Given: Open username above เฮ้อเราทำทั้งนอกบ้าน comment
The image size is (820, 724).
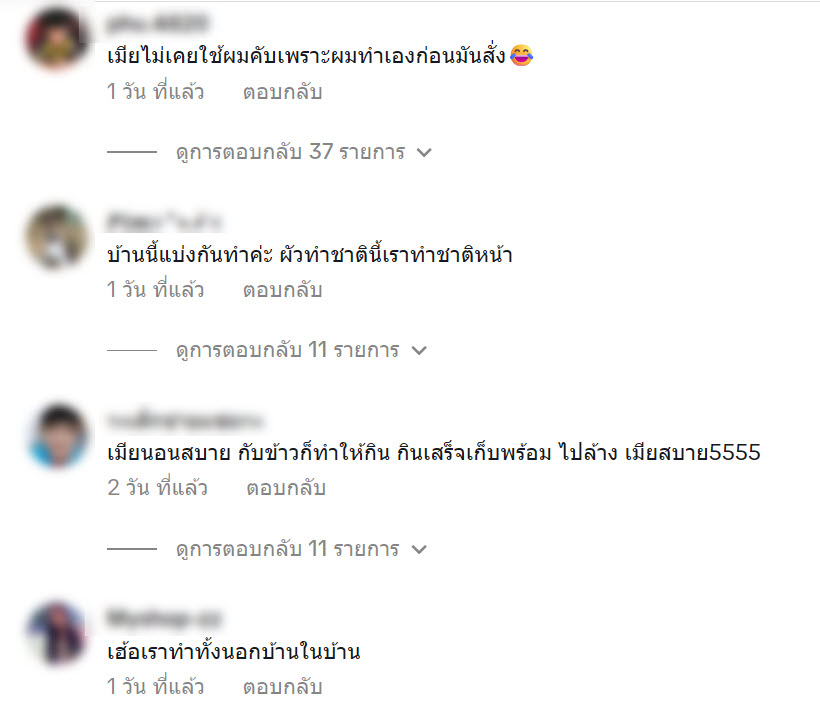Looking at the screenshot, I should tap(164, 618).
